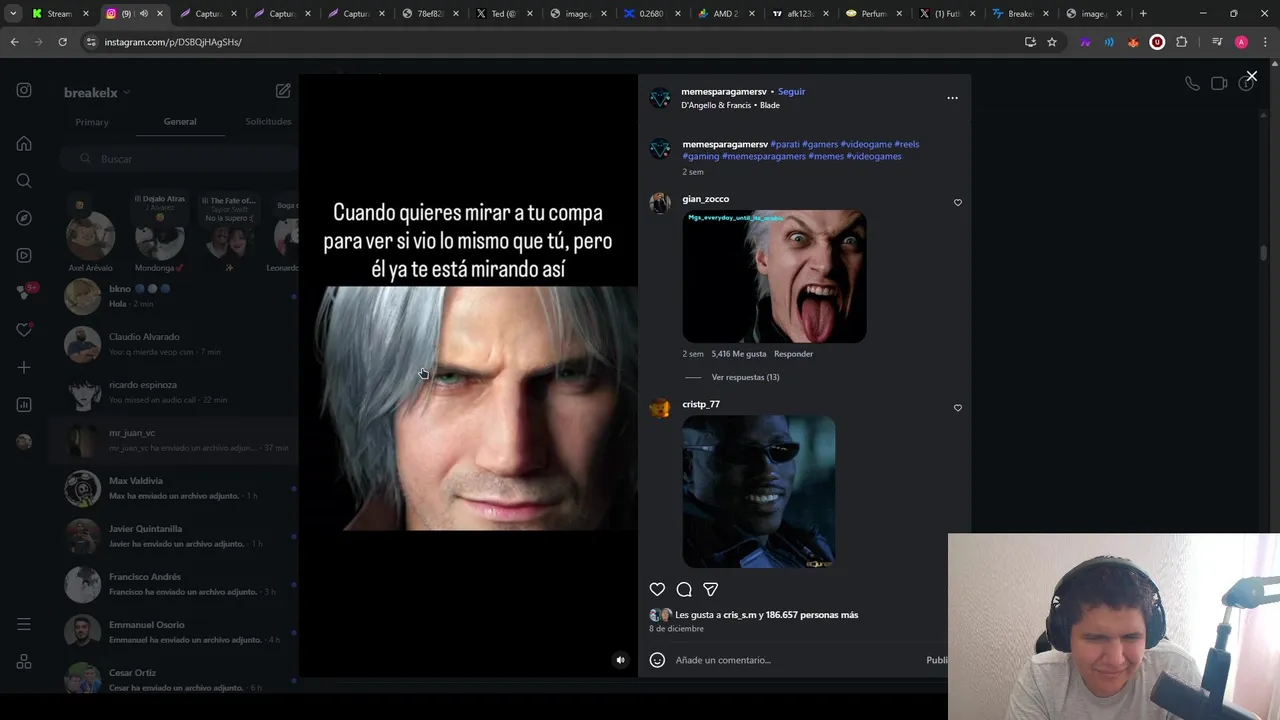The height and width of the screenshot is (720, 1280).
Task: Compose a new message with the pencil icon
Action: [283, 91]
